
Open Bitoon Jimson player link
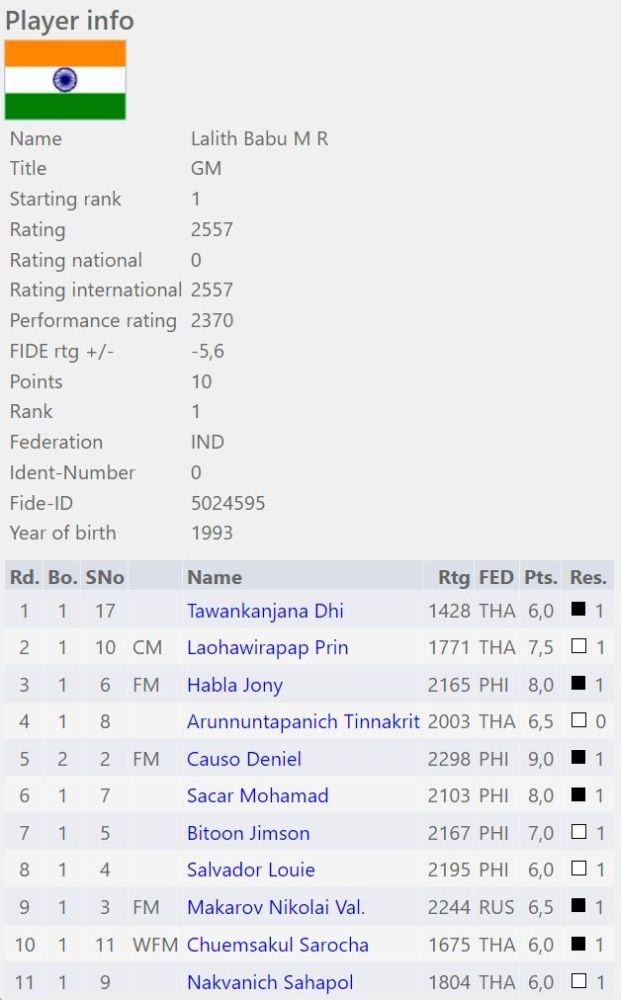pyautogui.click(x=248, y=833)
